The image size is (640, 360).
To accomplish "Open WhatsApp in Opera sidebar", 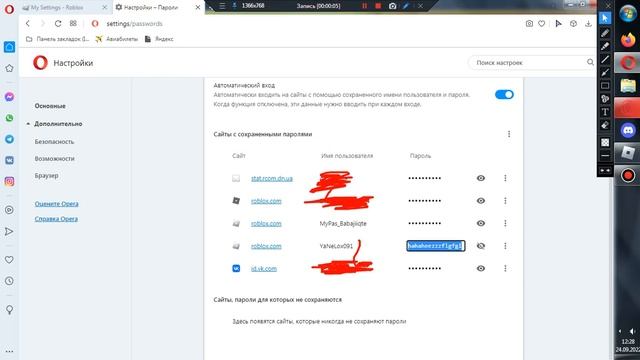I will point(9,118).
